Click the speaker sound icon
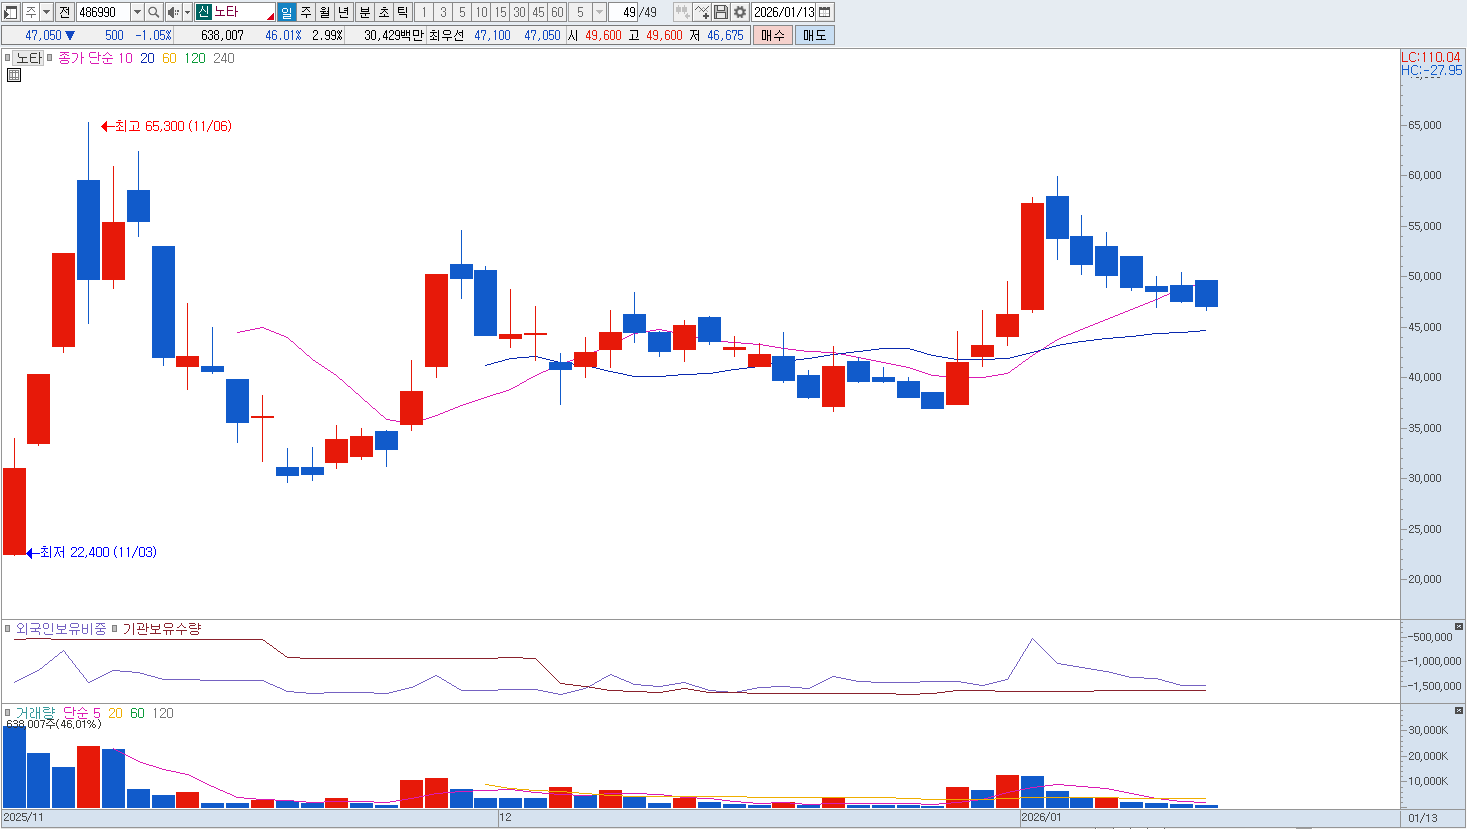Image resolution: width=1467 pixels, height=829 pixels. [x=173, y=12]
